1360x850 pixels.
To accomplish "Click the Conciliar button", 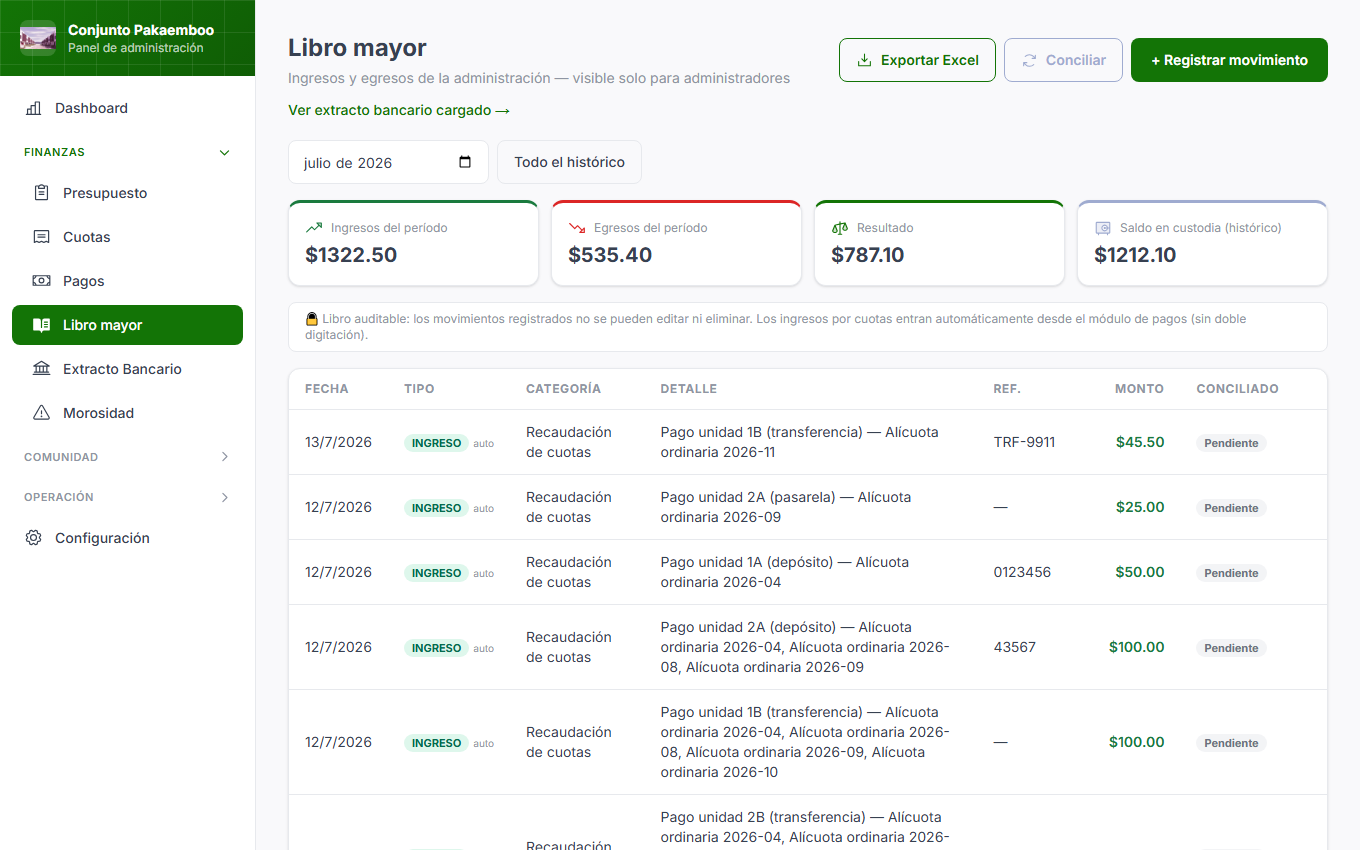I will (1063, 60).
